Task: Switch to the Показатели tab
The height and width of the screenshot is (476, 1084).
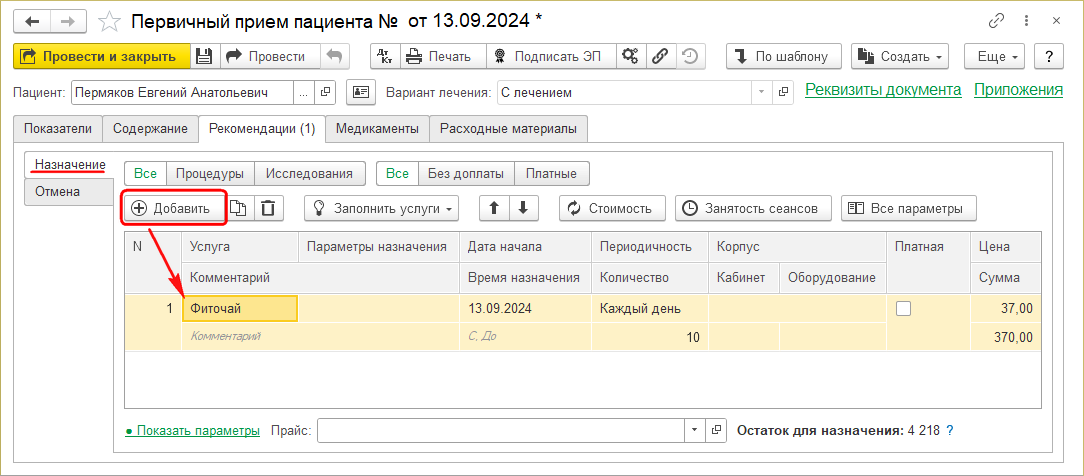Action: point(58,128)
